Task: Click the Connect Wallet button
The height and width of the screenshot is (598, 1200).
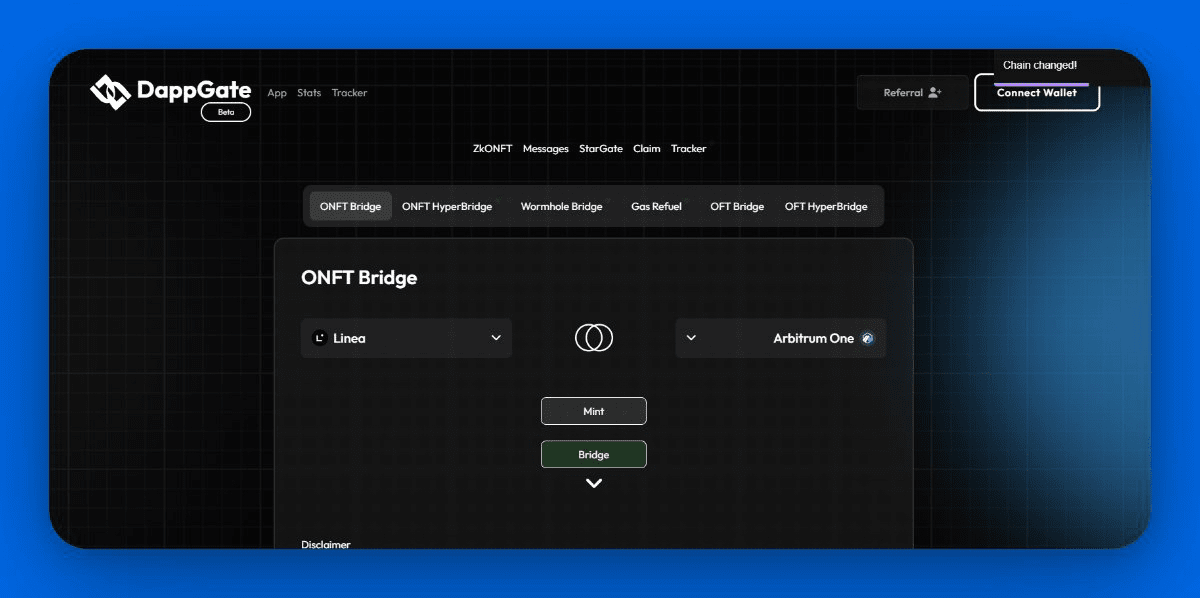Action: coord(1037,93)
